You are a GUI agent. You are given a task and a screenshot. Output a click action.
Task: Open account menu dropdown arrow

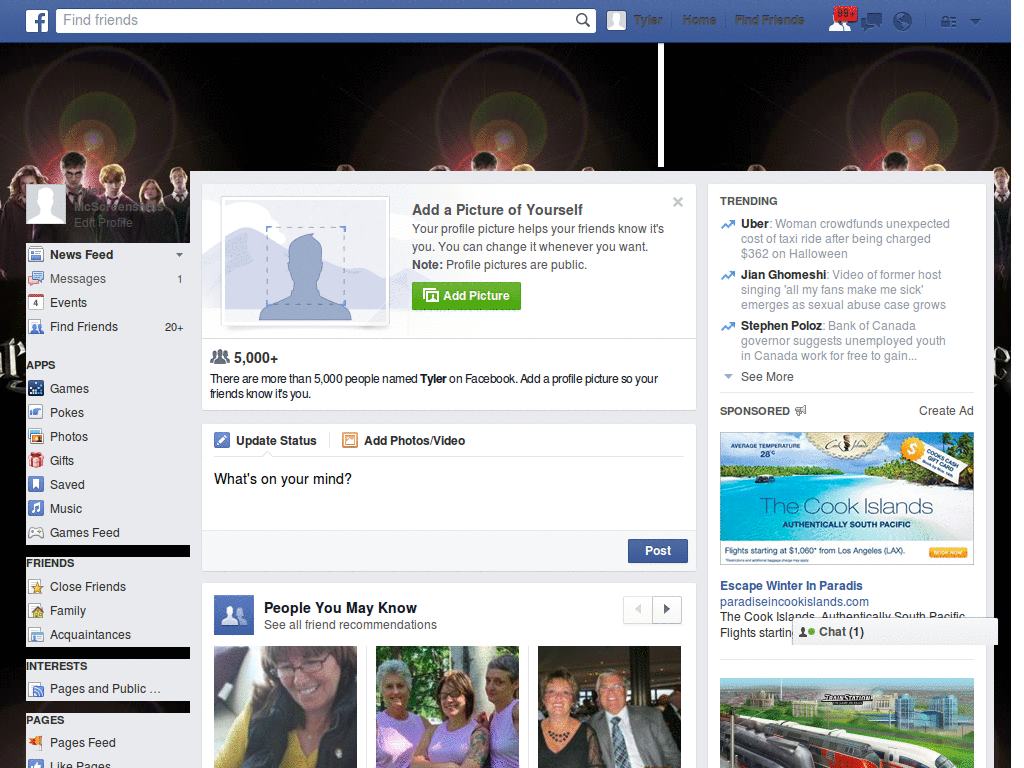(976, 22)
